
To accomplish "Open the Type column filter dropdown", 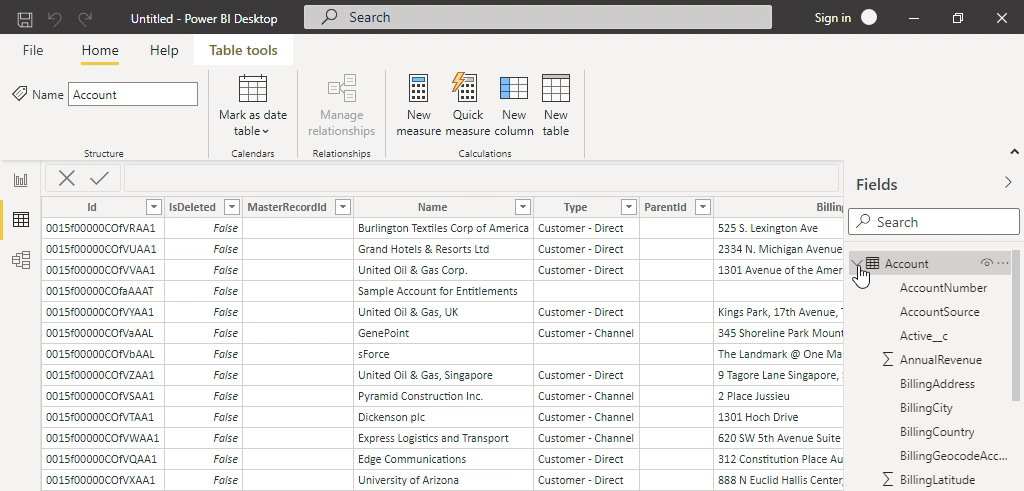I will 628,207.
